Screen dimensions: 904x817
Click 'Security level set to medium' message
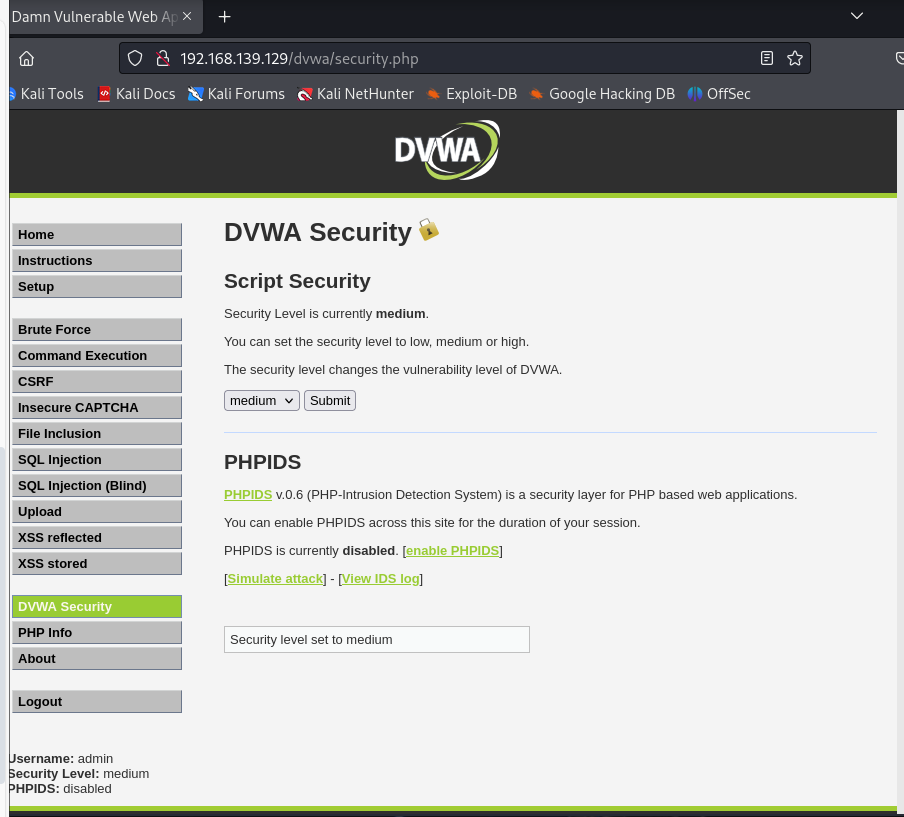pyautogui.click(x=377, y=639)
